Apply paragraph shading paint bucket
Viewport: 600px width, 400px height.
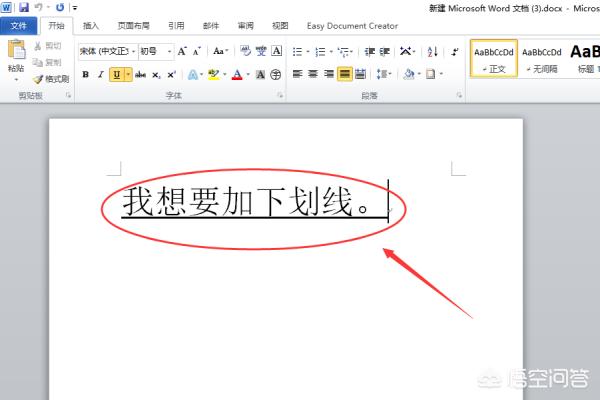tap(409, 73)
